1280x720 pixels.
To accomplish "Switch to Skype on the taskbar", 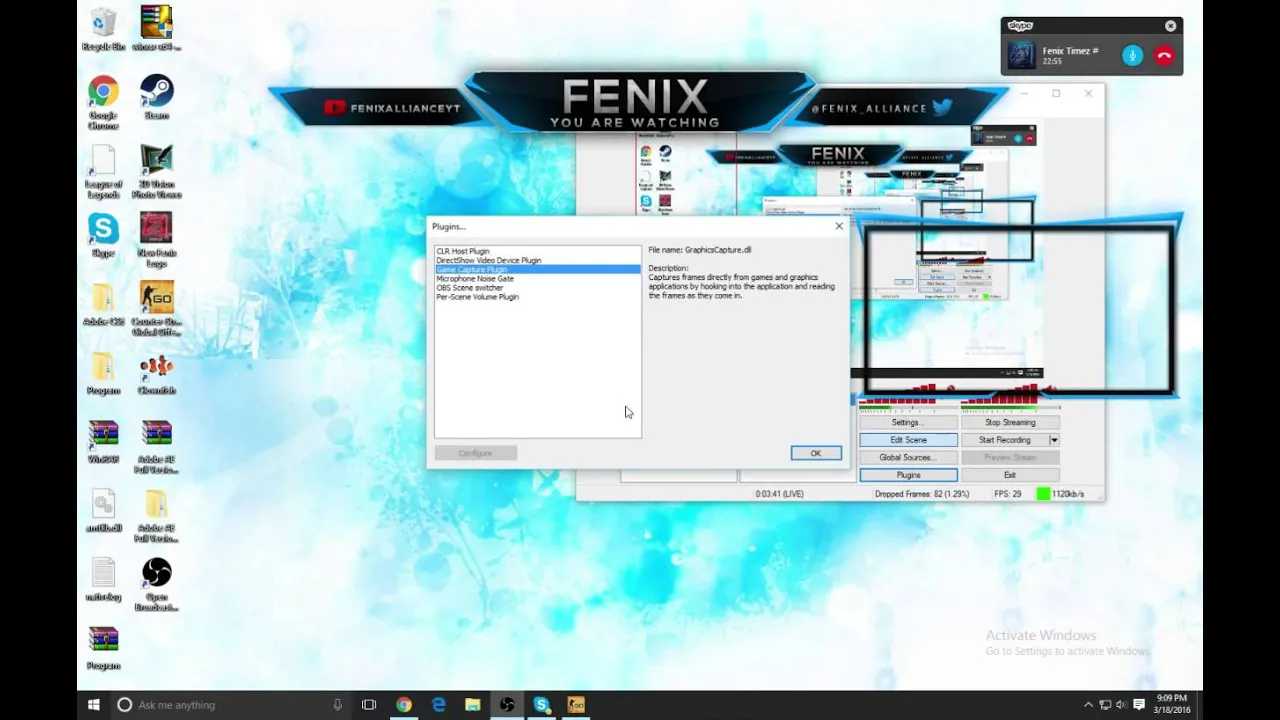I will click(541, 705).
